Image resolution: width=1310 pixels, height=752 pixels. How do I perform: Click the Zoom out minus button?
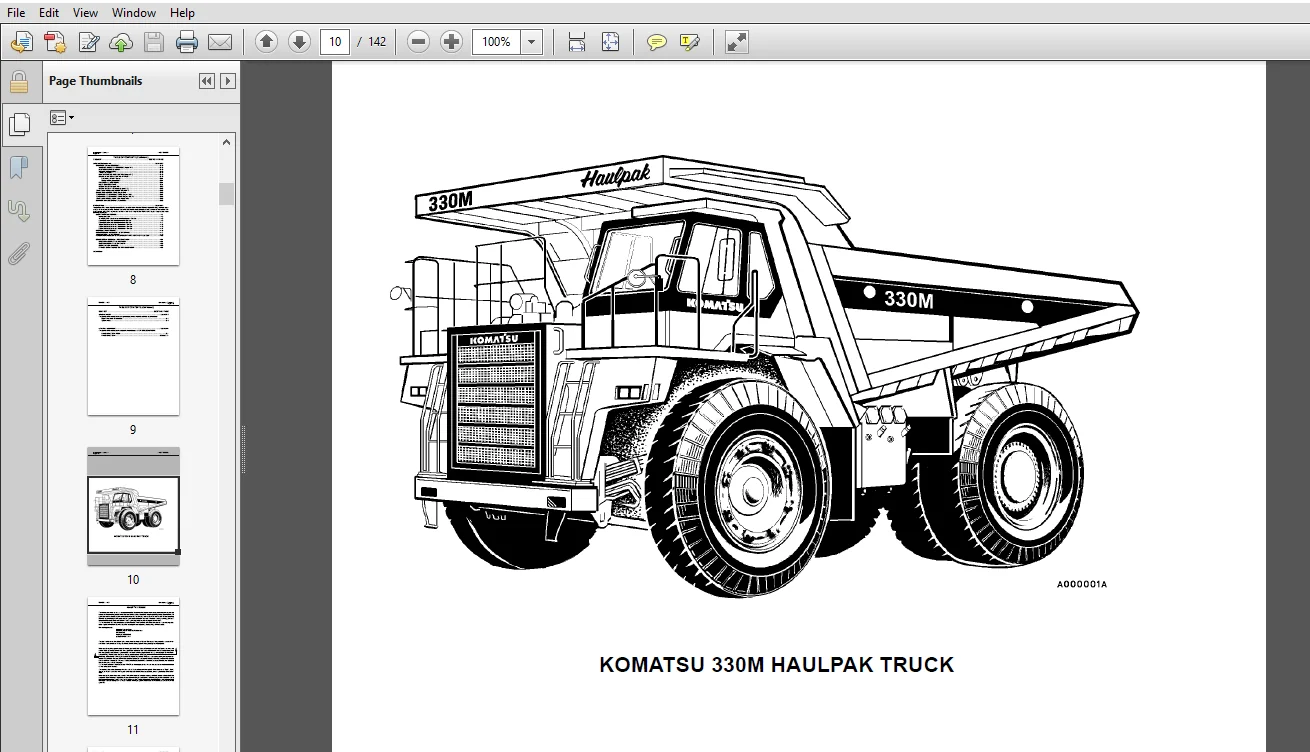419,42
